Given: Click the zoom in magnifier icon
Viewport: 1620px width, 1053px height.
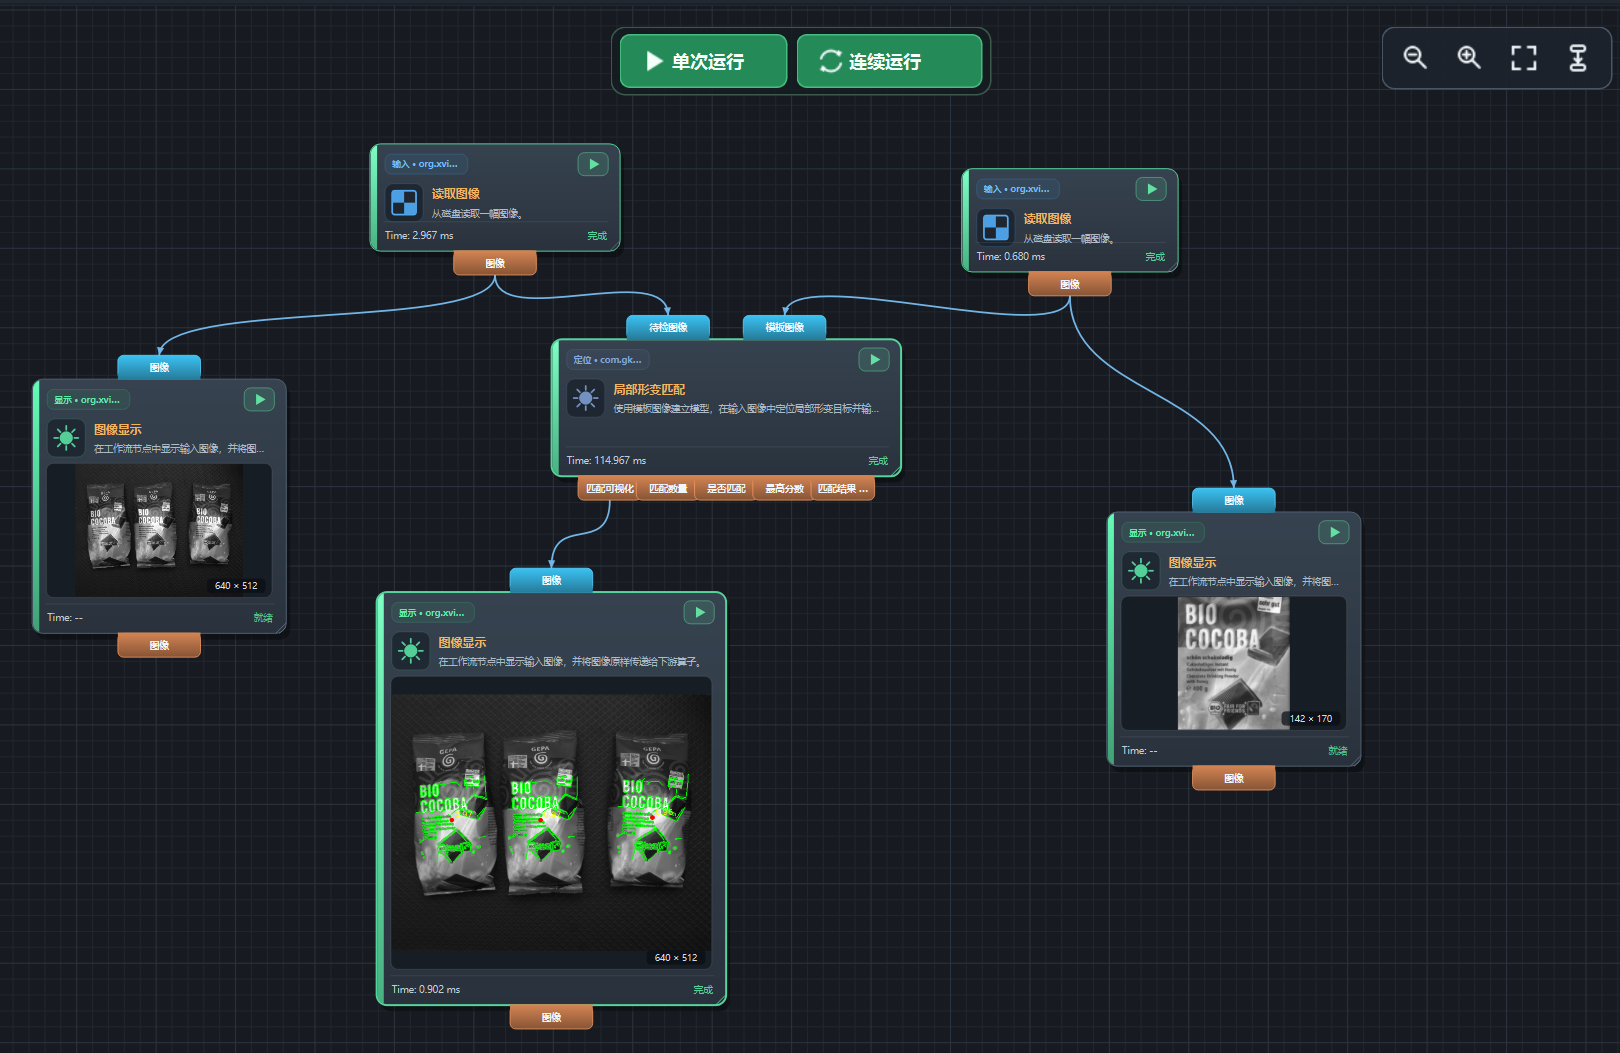Looking at the screenshot, I should (x=1469, y=58).
